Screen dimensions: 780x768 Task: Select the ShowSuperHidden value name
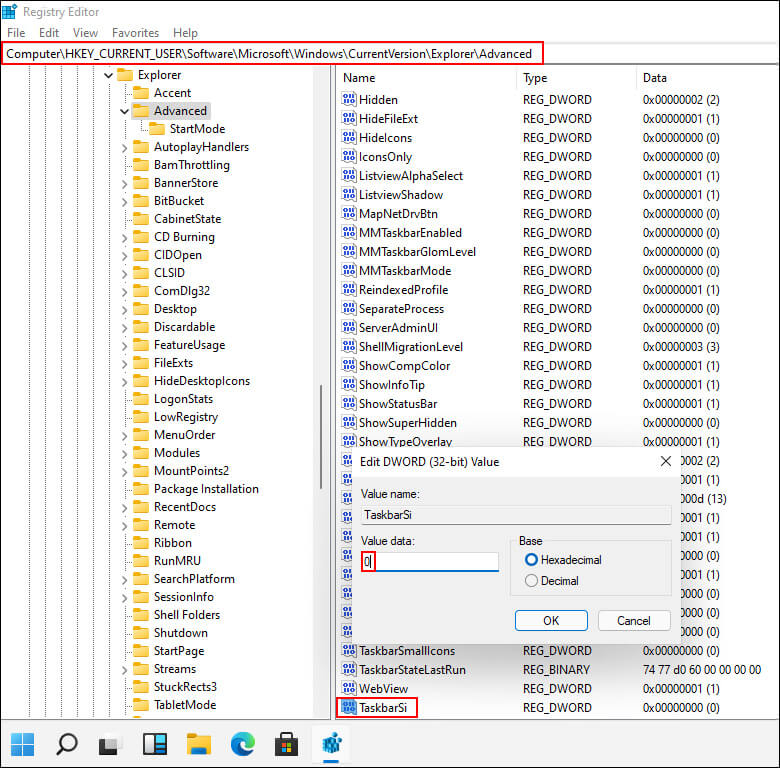[408, 423]
